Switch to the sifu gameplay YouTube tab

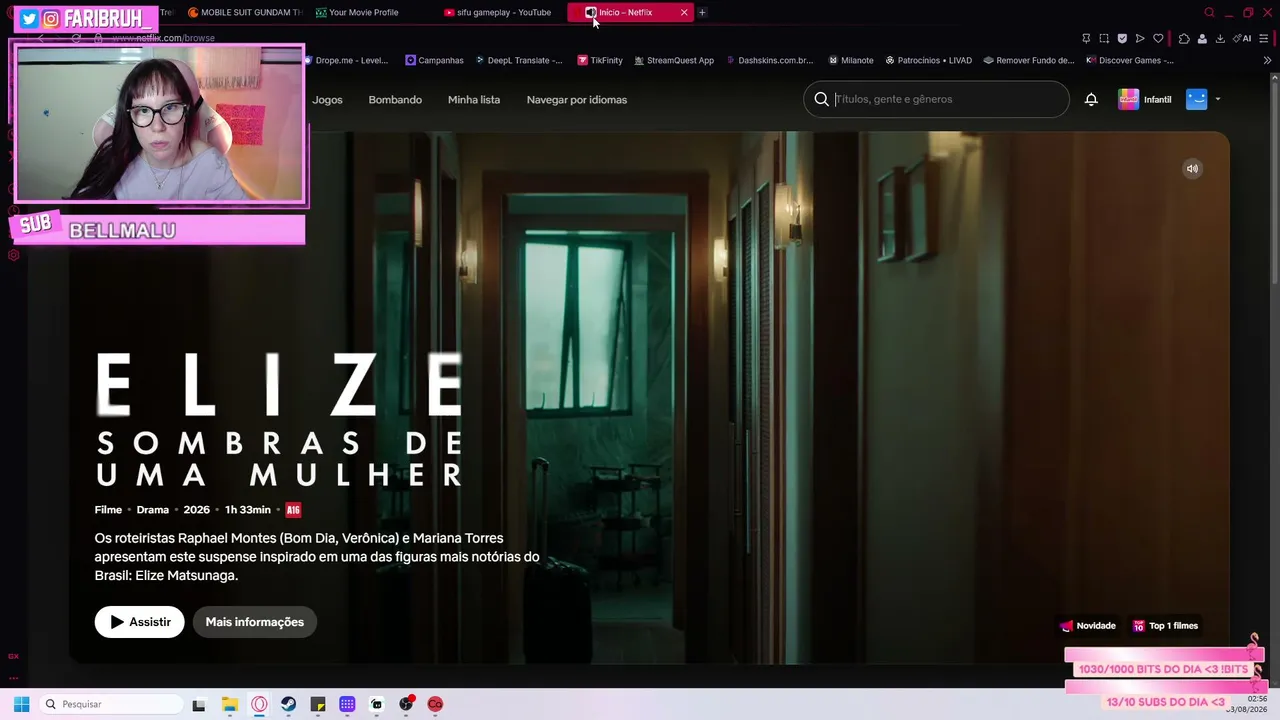click(497, 12)
